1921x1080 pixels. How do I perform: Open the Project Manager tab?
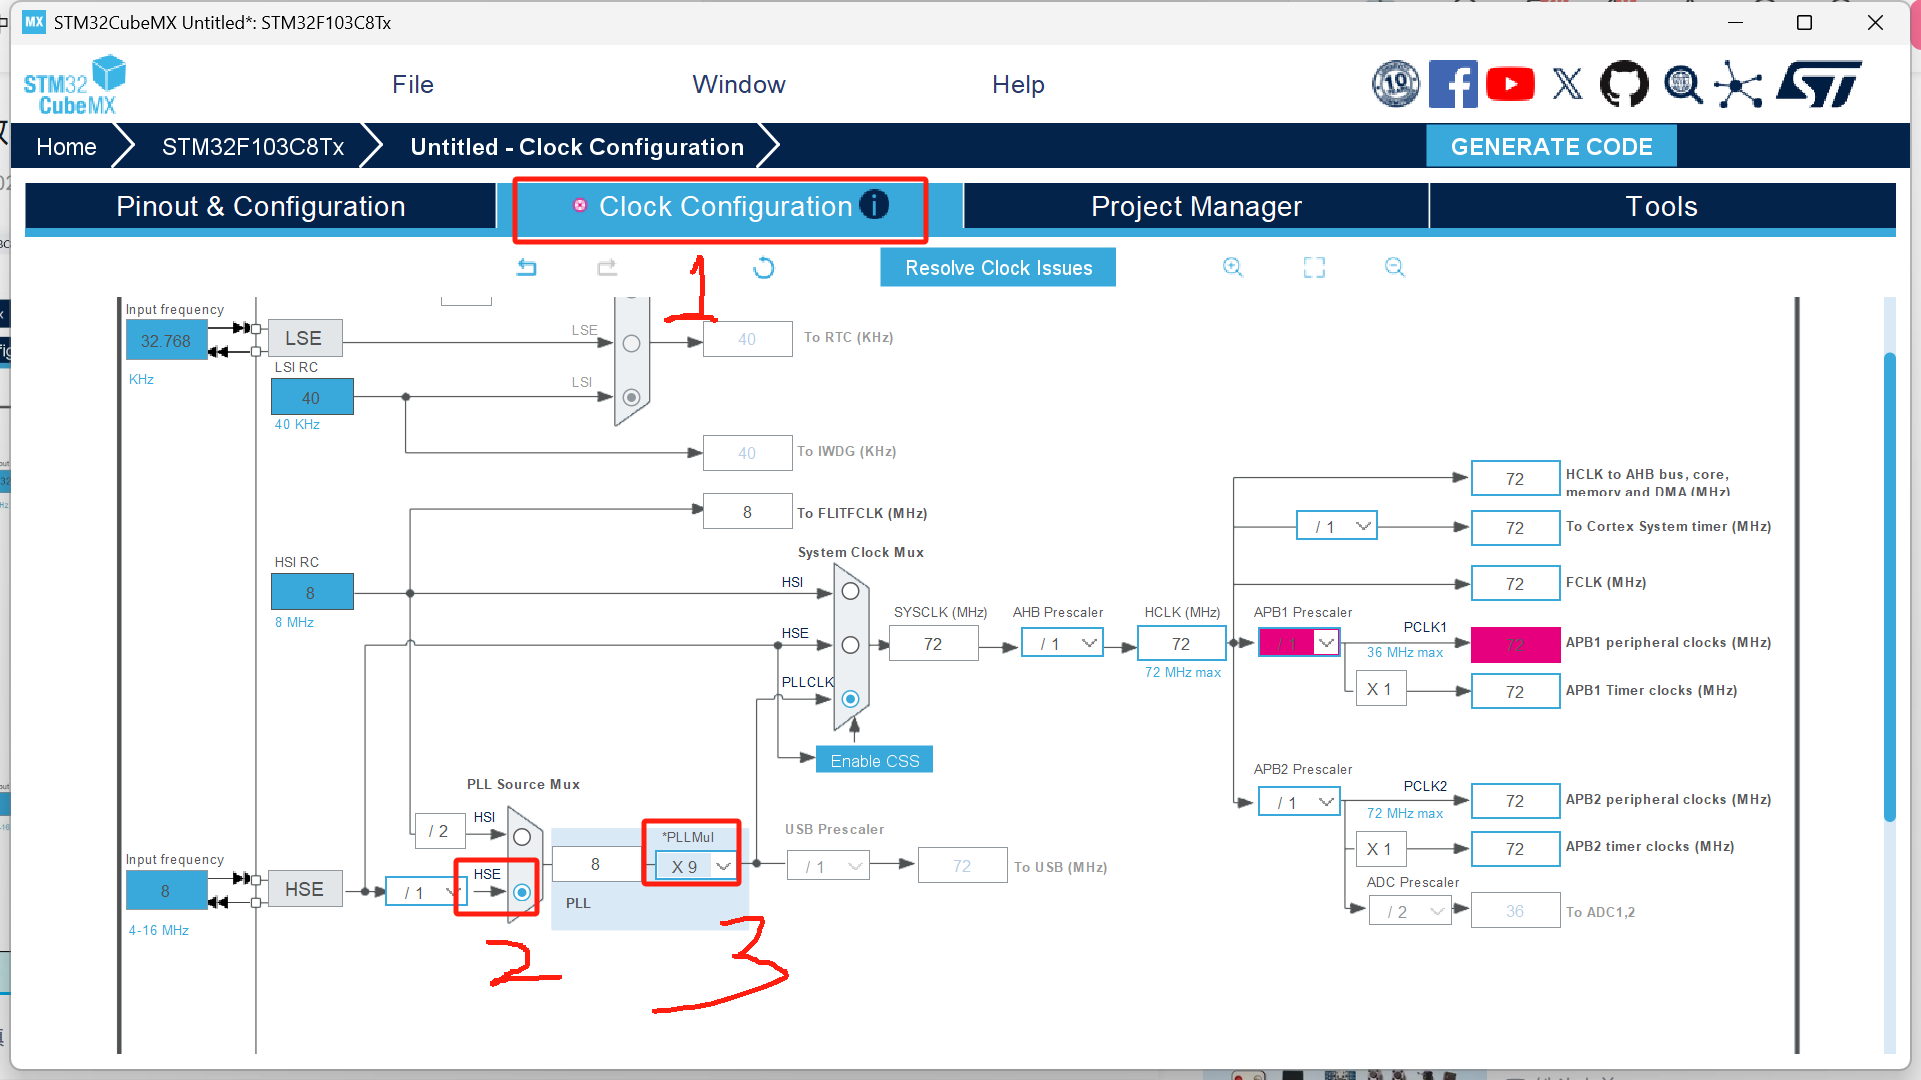tap(1196, 207)
